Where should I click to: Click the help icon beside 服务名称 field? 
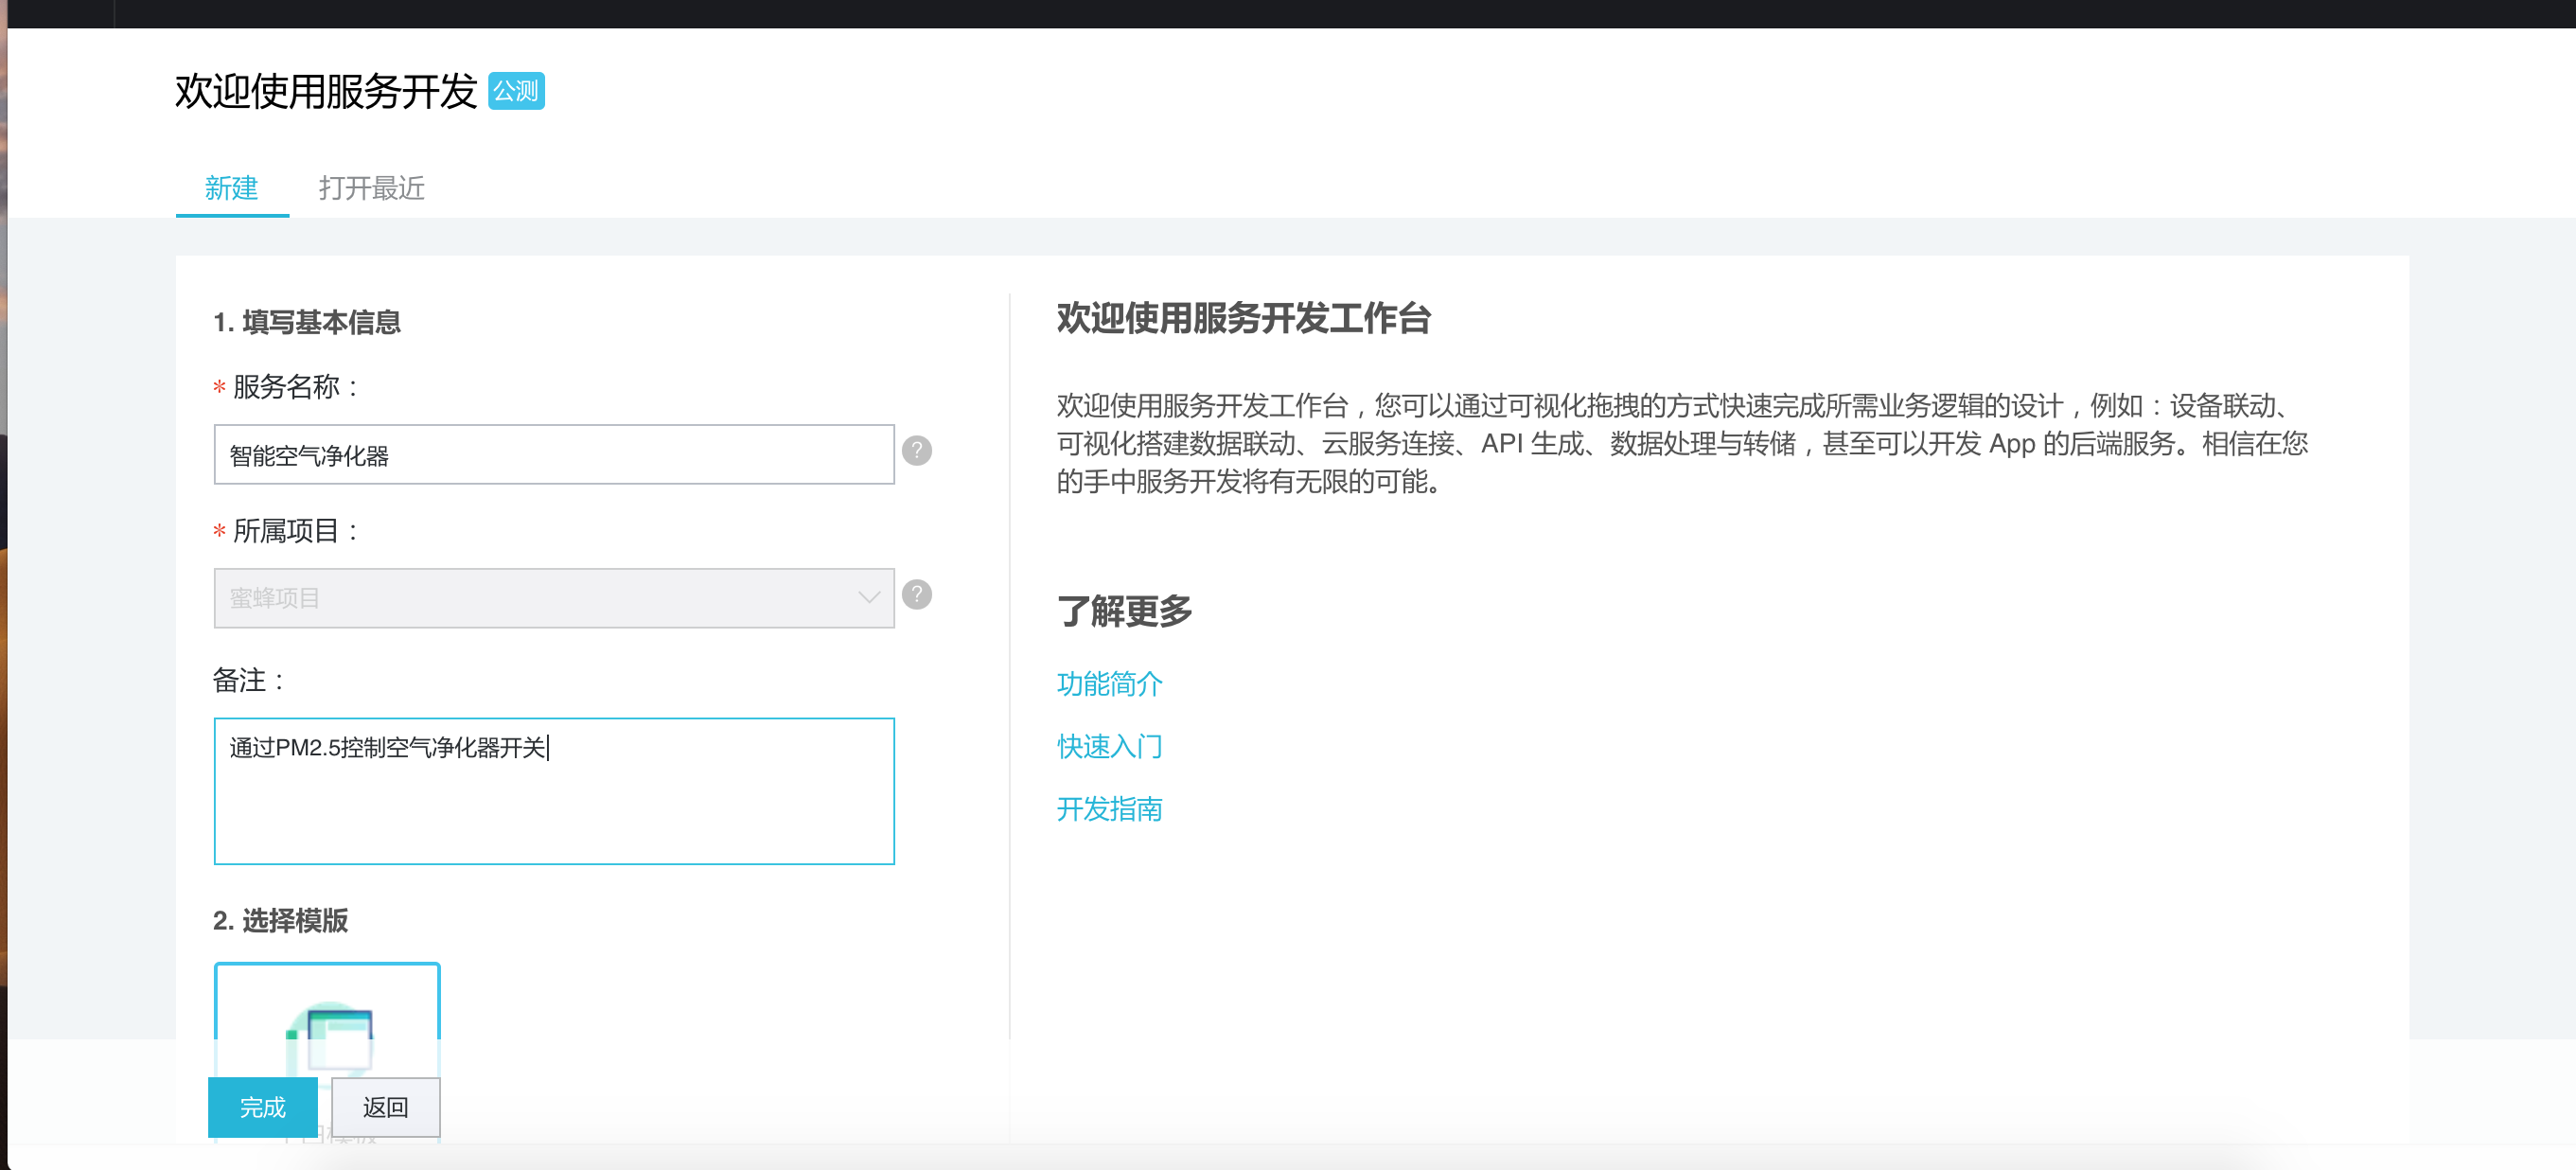coord(916,451)
